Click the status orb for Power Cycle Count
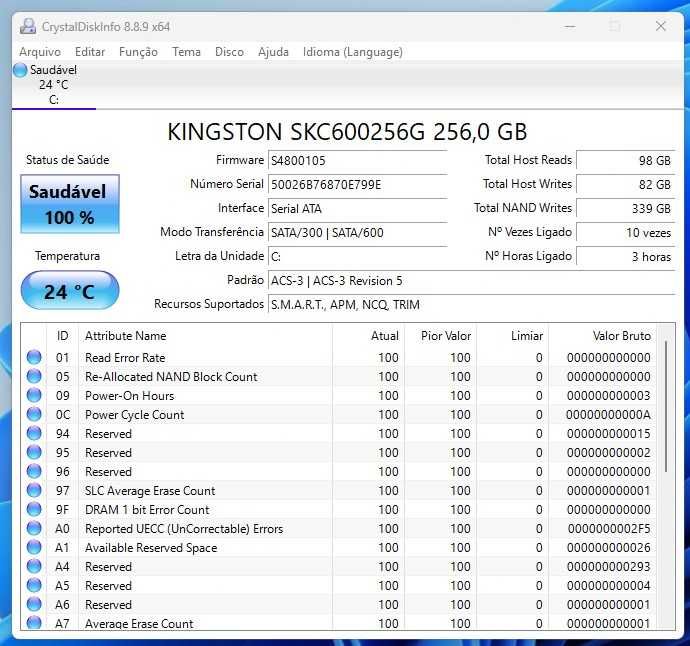The width and height of the screenshot is (690, 646). (34, 414)
